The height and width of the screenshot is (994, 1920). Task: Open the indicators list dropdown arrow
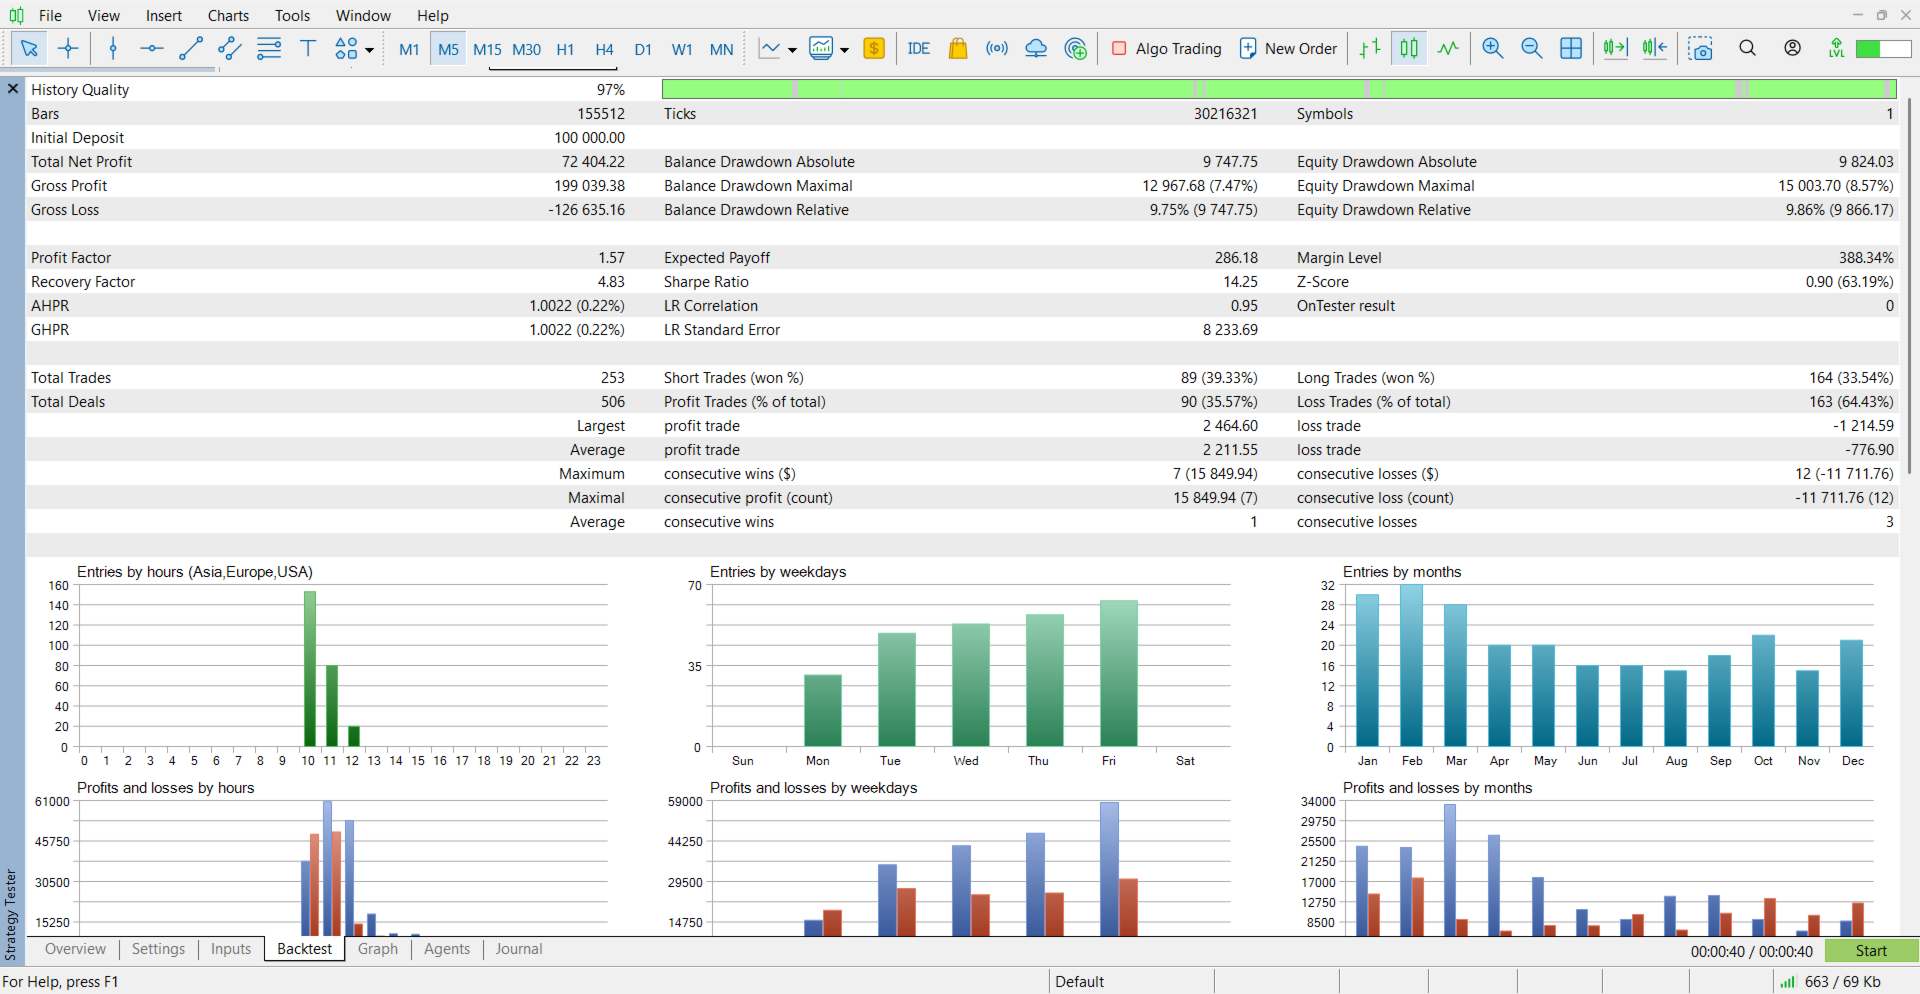(792, 49)
